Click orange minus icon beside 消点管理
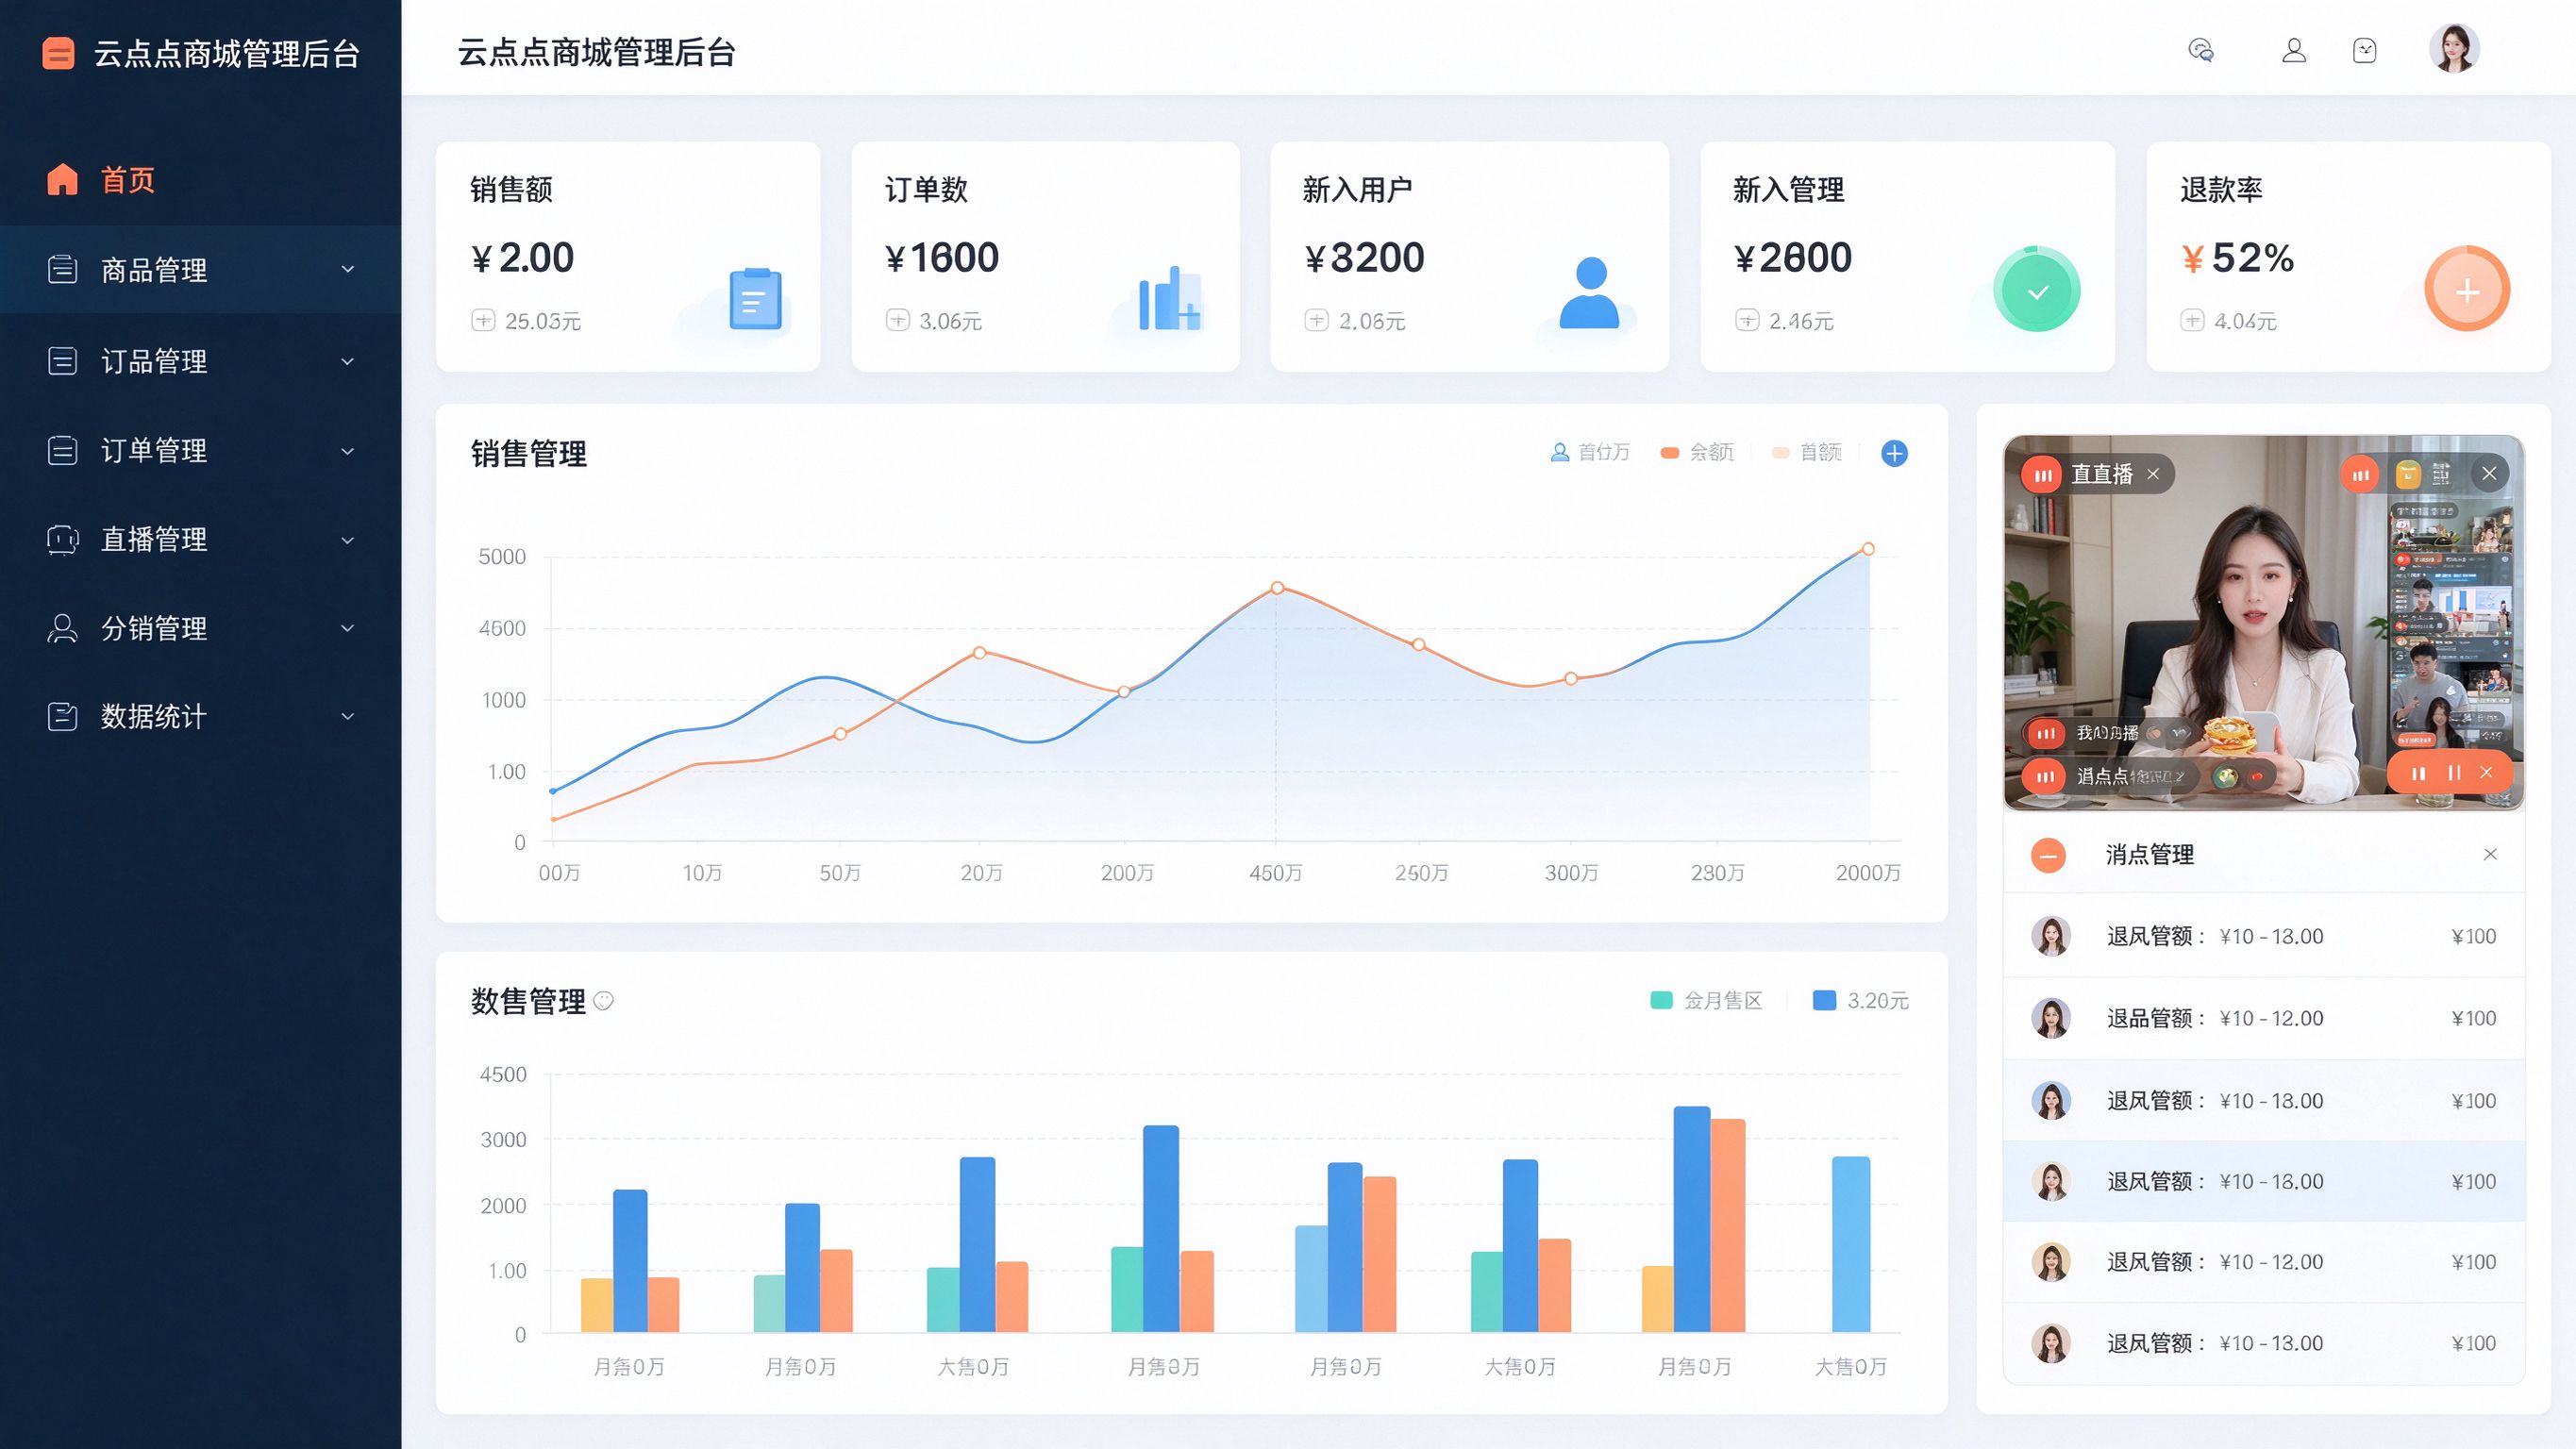 point(2048,855)
